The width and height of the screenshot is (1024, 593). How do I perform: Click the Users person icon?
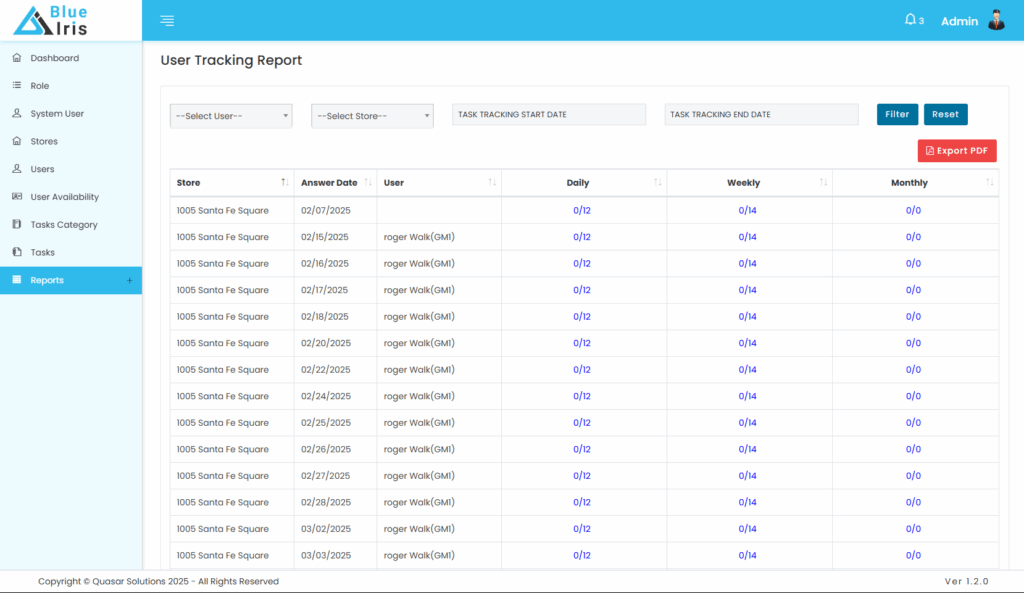click(x=17, y=168)
